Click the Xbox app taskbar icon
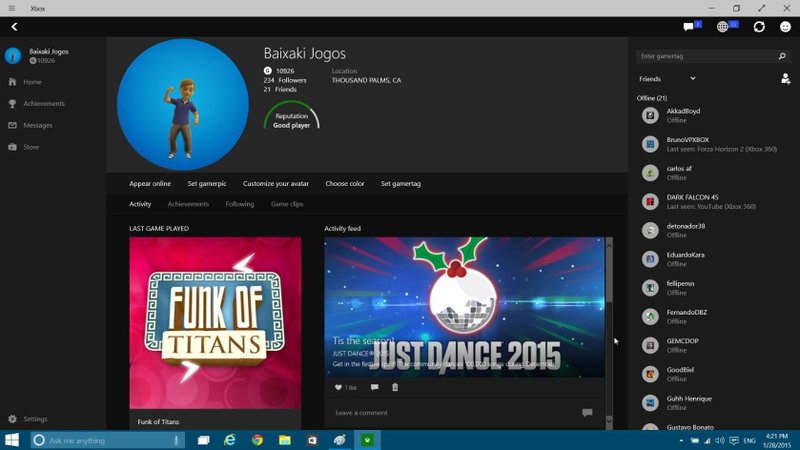 (x=367, y=440)
